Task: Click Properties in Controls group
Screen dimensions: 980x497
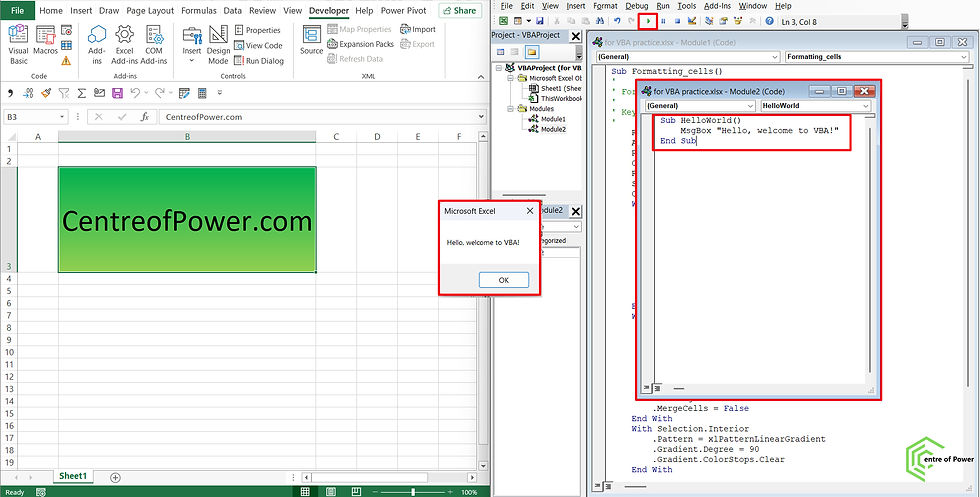Action: [x=258, y=30]
